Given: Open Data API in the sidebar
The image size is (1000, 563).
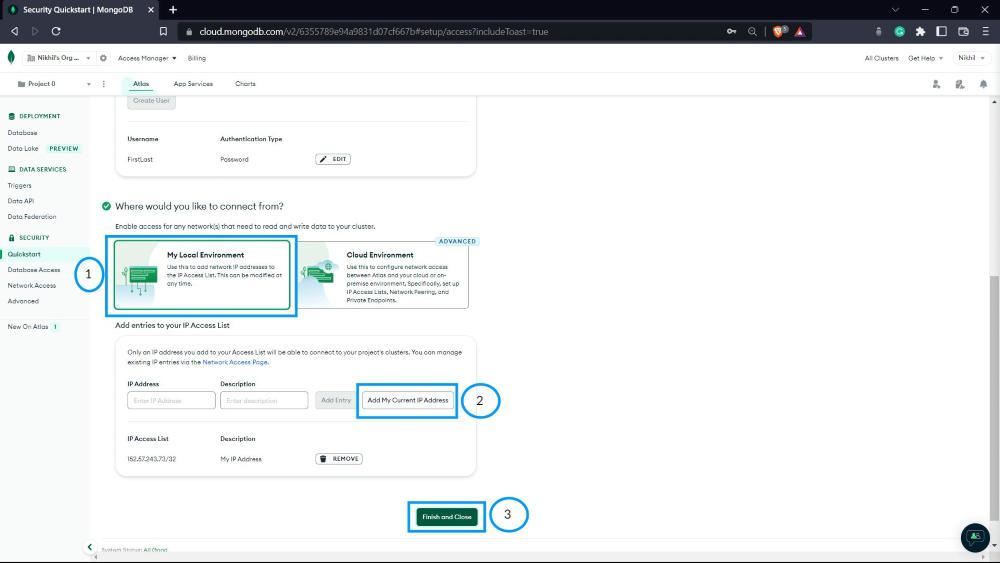Looking at the screenshot, I should 20,201.
